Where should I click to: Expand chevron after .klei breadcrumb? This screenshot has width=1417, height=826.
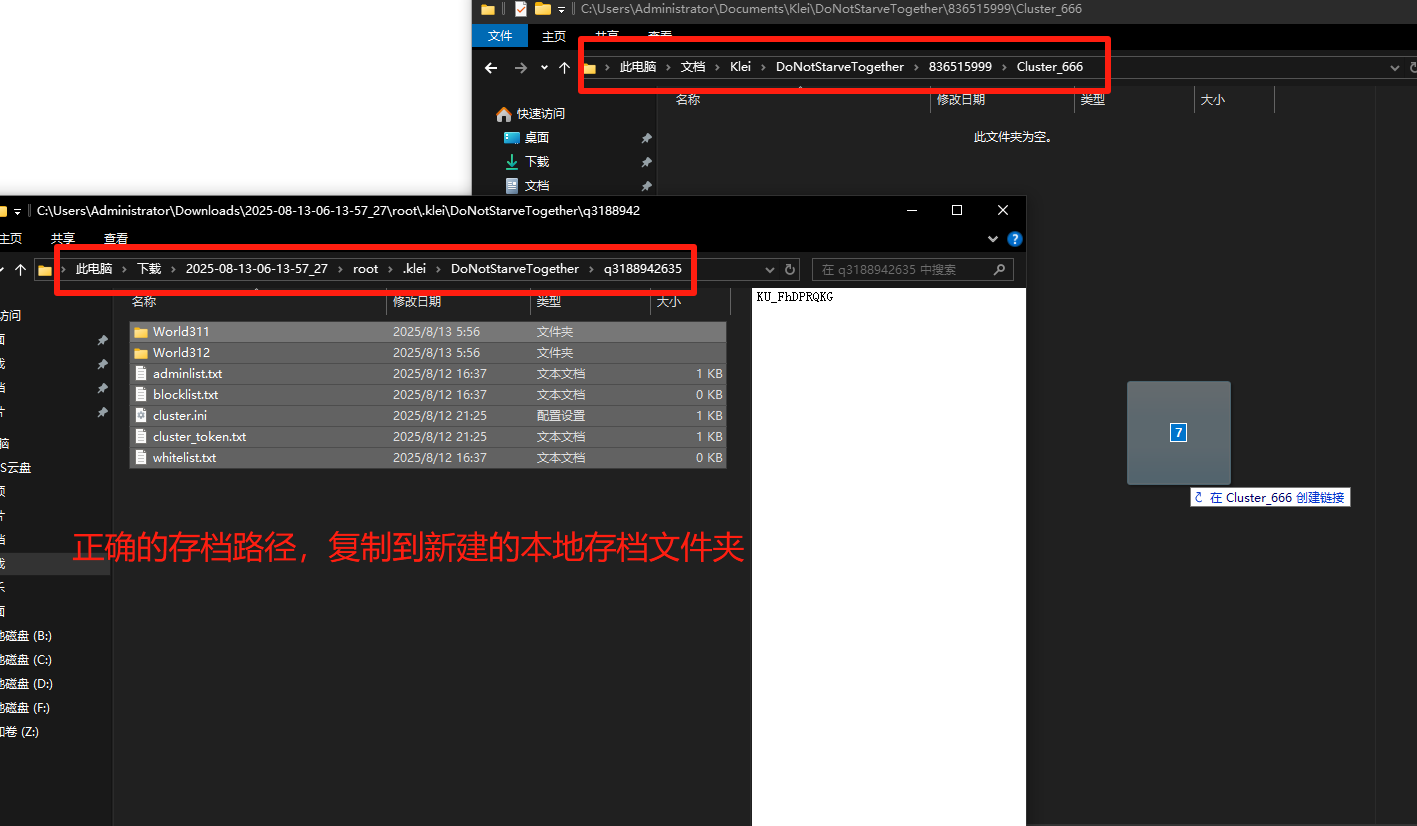[x=439, y=269]
